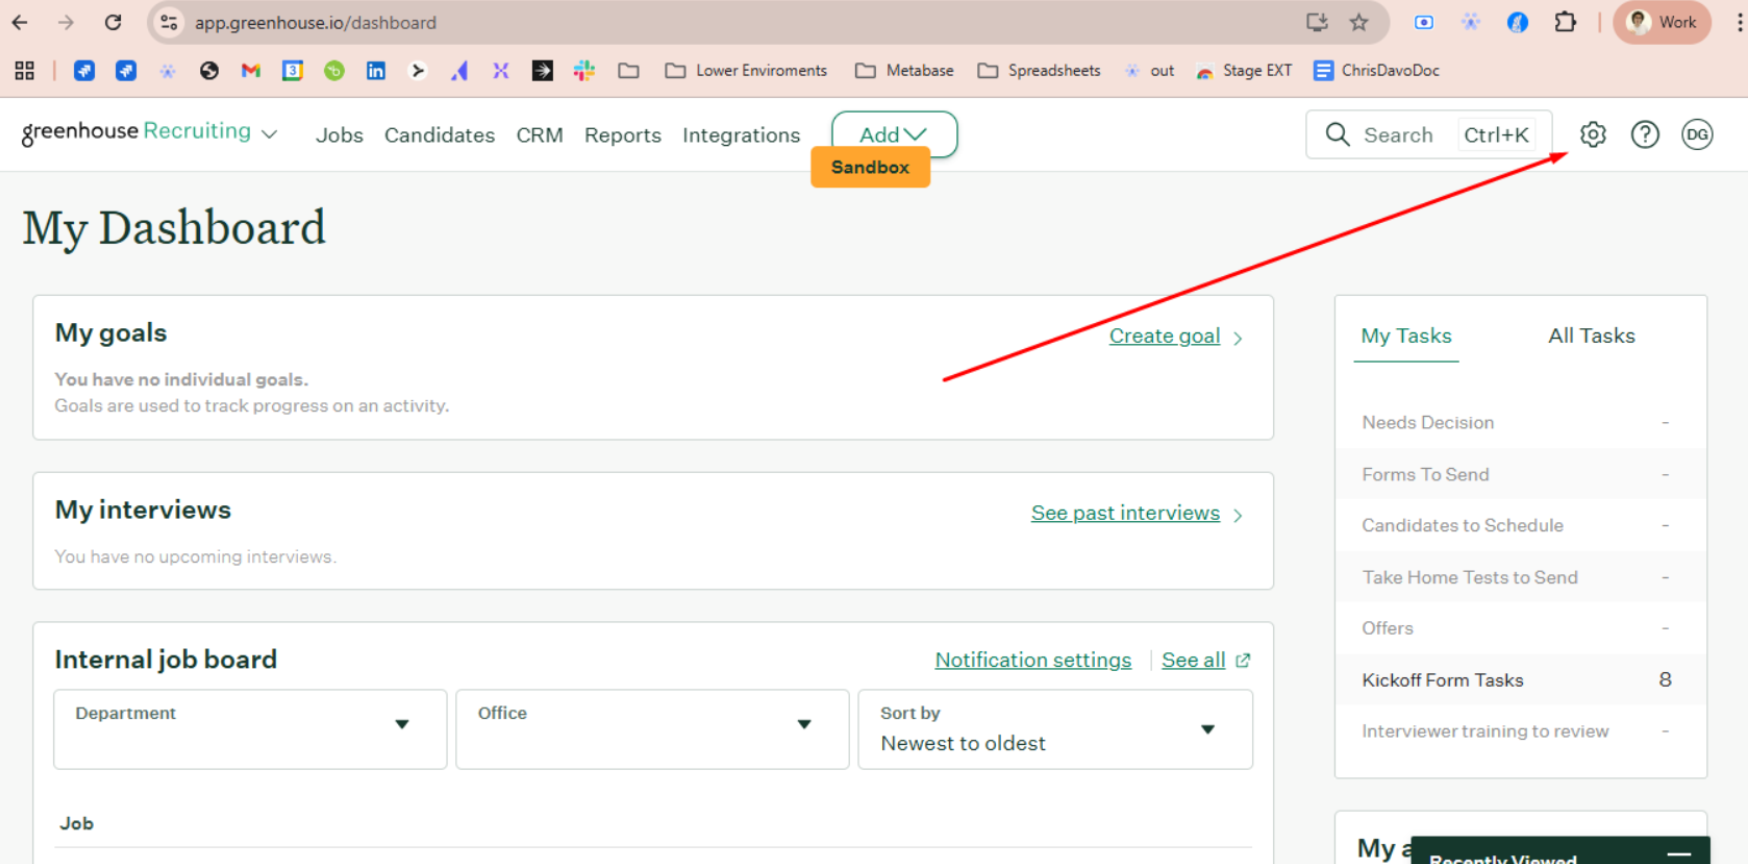Click the black square arrow bookmark icon
This screenshot has height=864, width=1748.
(542, 70)
